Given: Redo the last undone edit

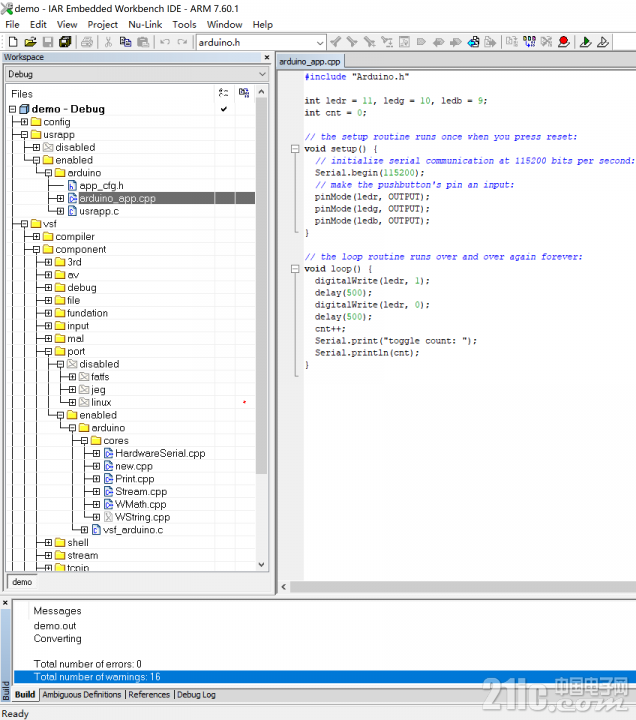Looking at the screenshot, I should tap(182, 42).
